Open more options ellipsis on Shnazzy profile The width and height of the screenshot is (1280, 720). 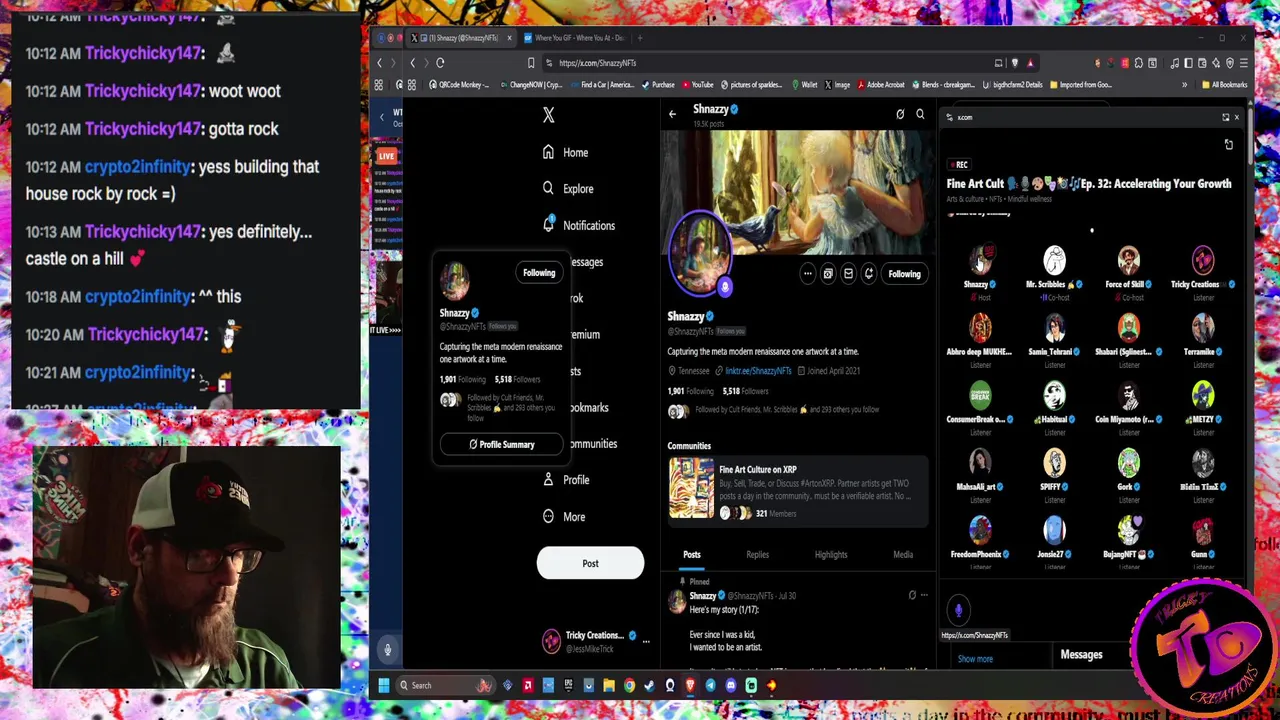point(807,274)
